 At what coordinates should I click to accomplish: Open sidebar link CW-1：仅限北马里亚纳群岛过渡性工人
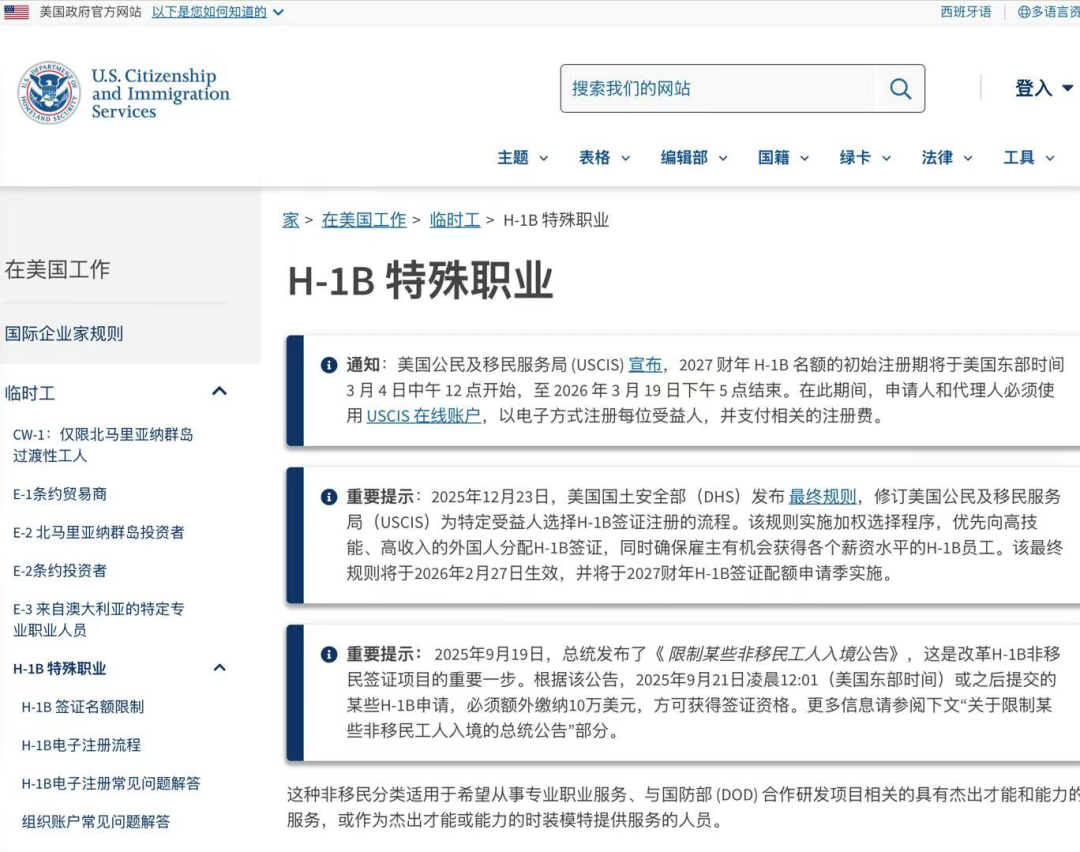[103, 445]
